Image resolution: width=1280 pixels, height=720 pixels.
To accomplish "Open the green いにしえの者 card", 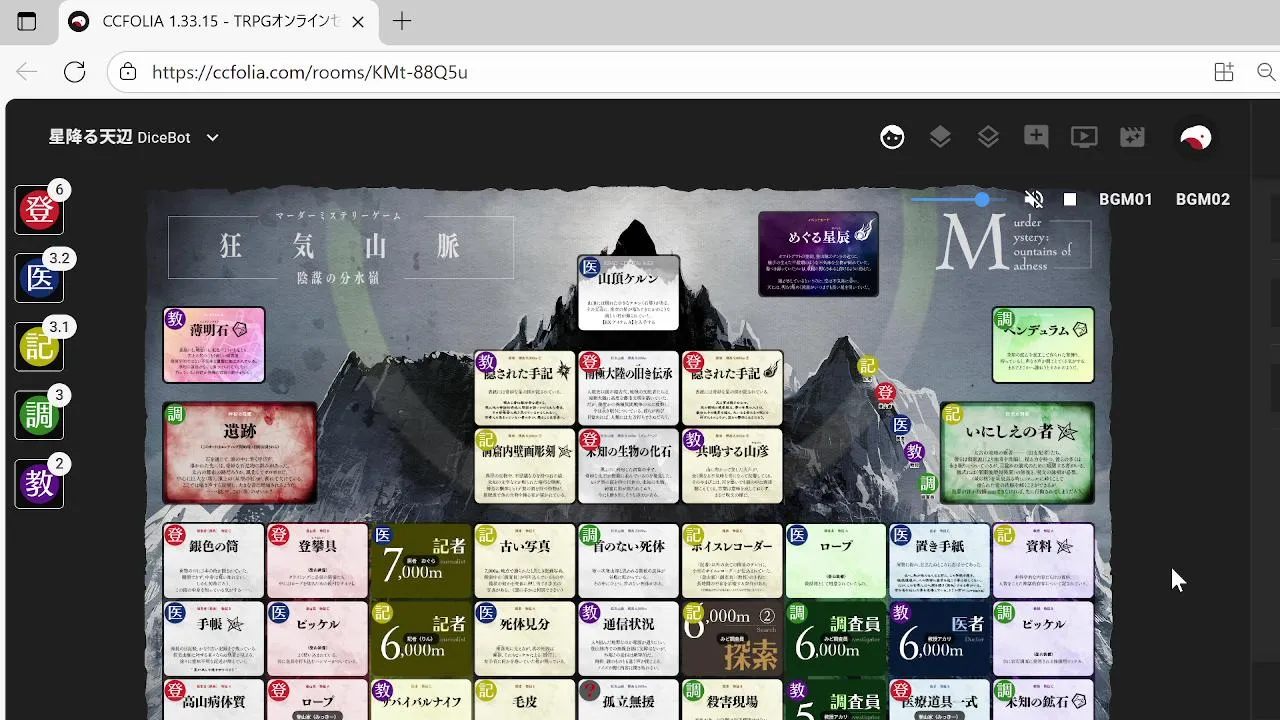I will (x=1017, y=453).
